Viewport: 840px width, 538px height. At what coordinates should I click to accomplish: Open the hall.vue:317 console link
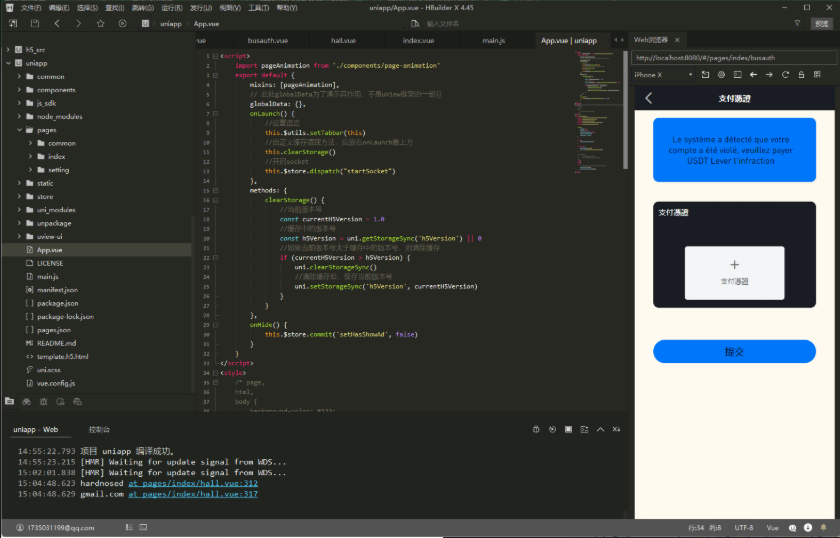193,494
